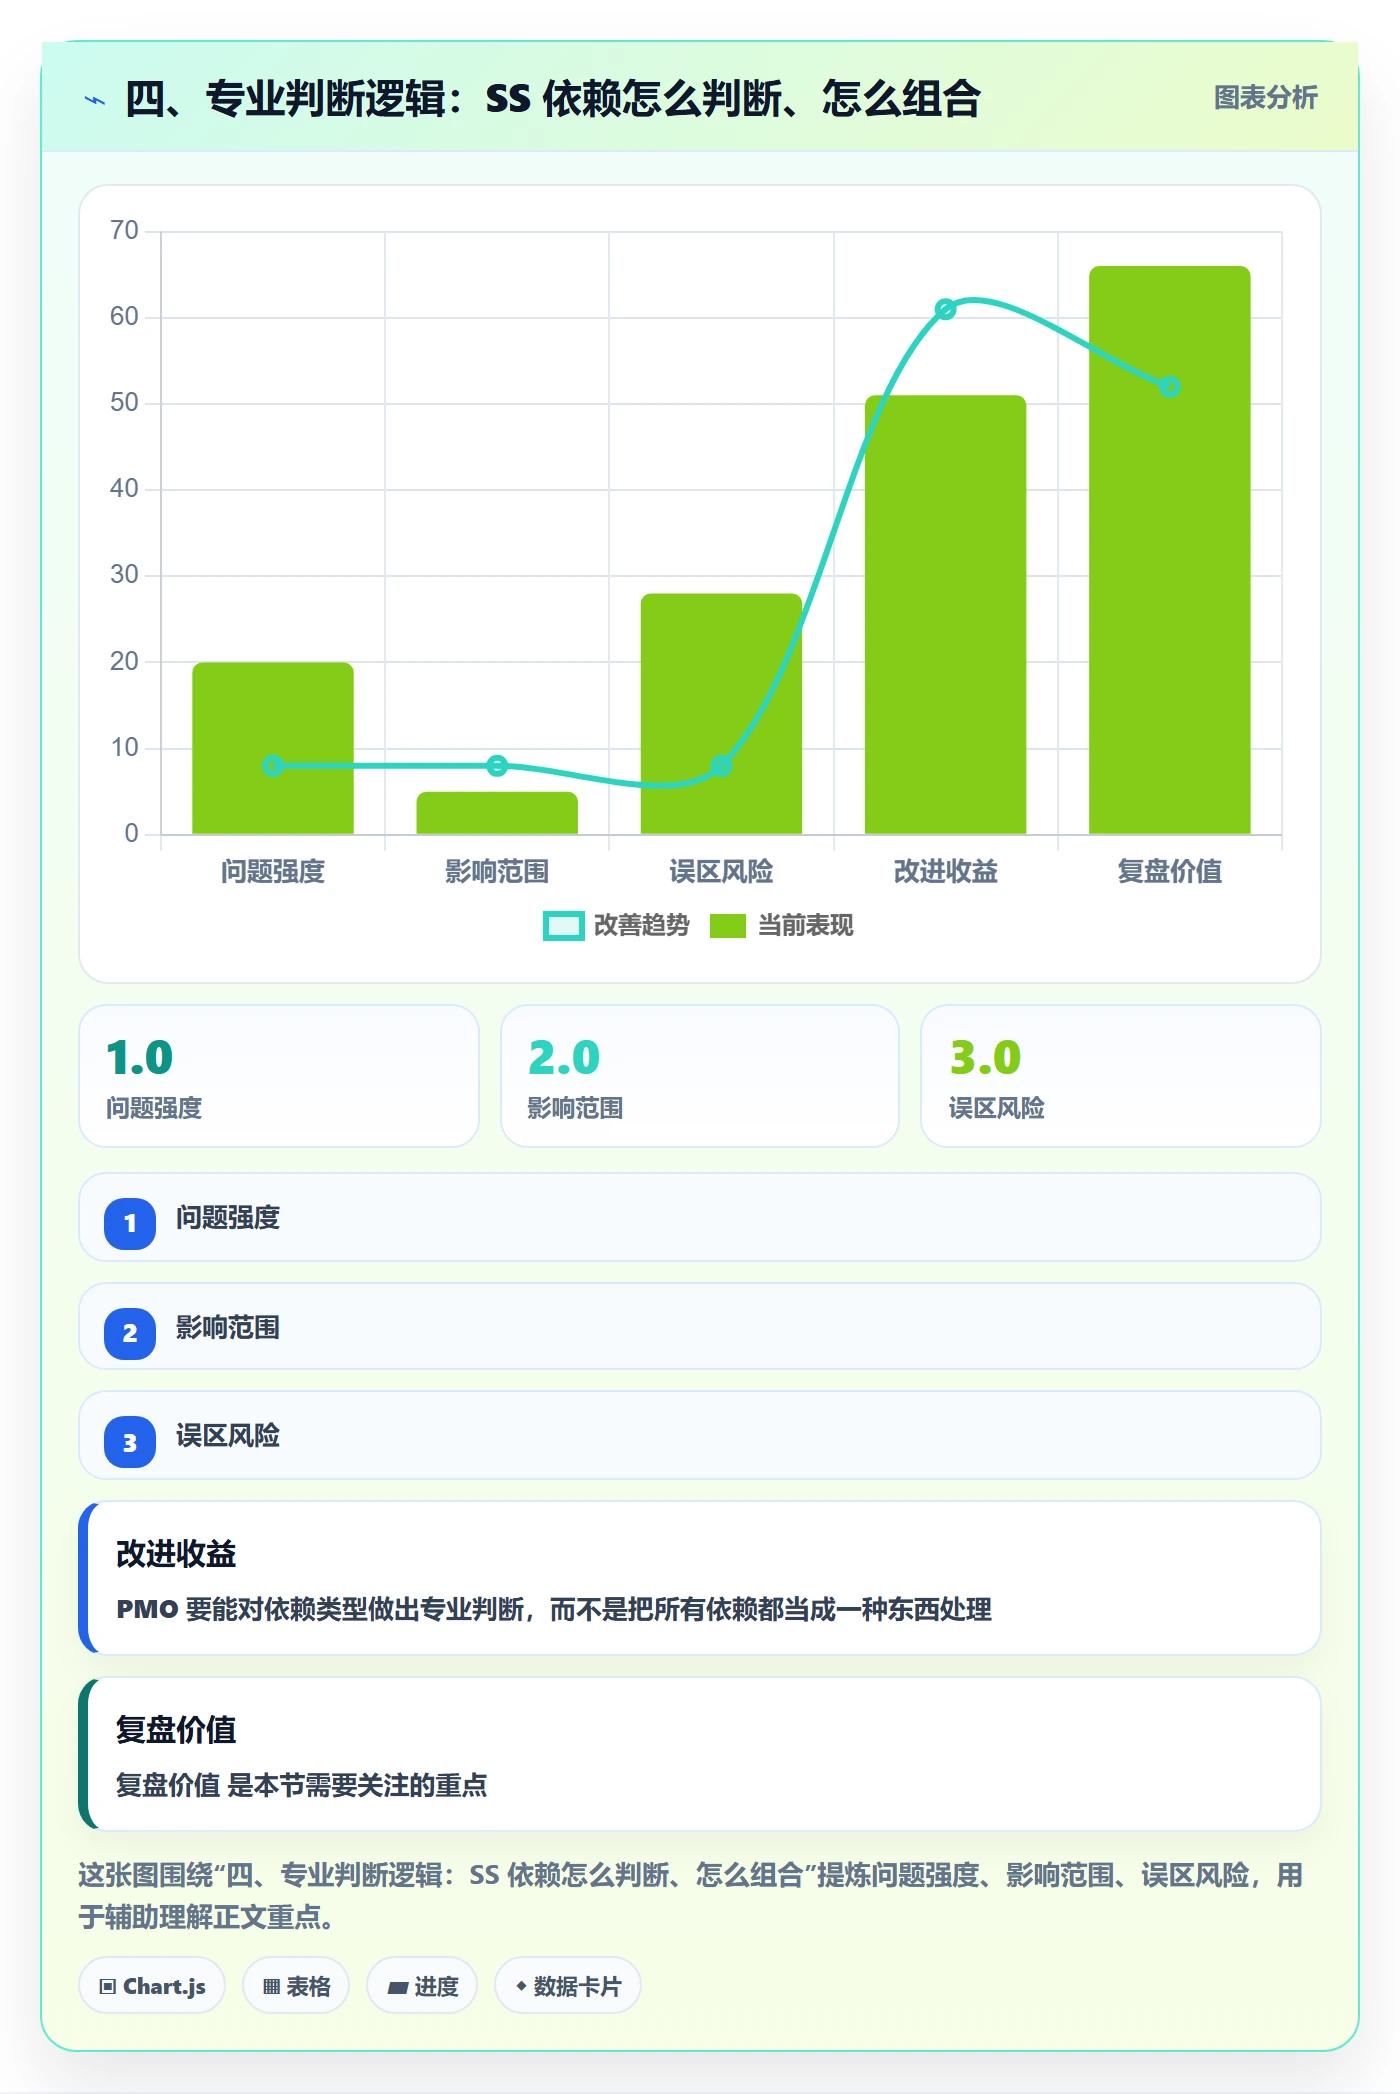Screen dimensions: 1400x2094
Task: Click the 数据卡片 tag chip
Action: [x=568, y=1986]
